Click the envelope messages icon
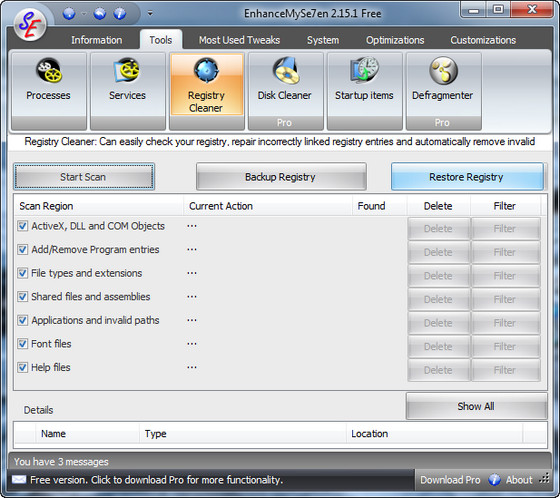The height and width of the screenshot is (498, 560). point(19,479)
